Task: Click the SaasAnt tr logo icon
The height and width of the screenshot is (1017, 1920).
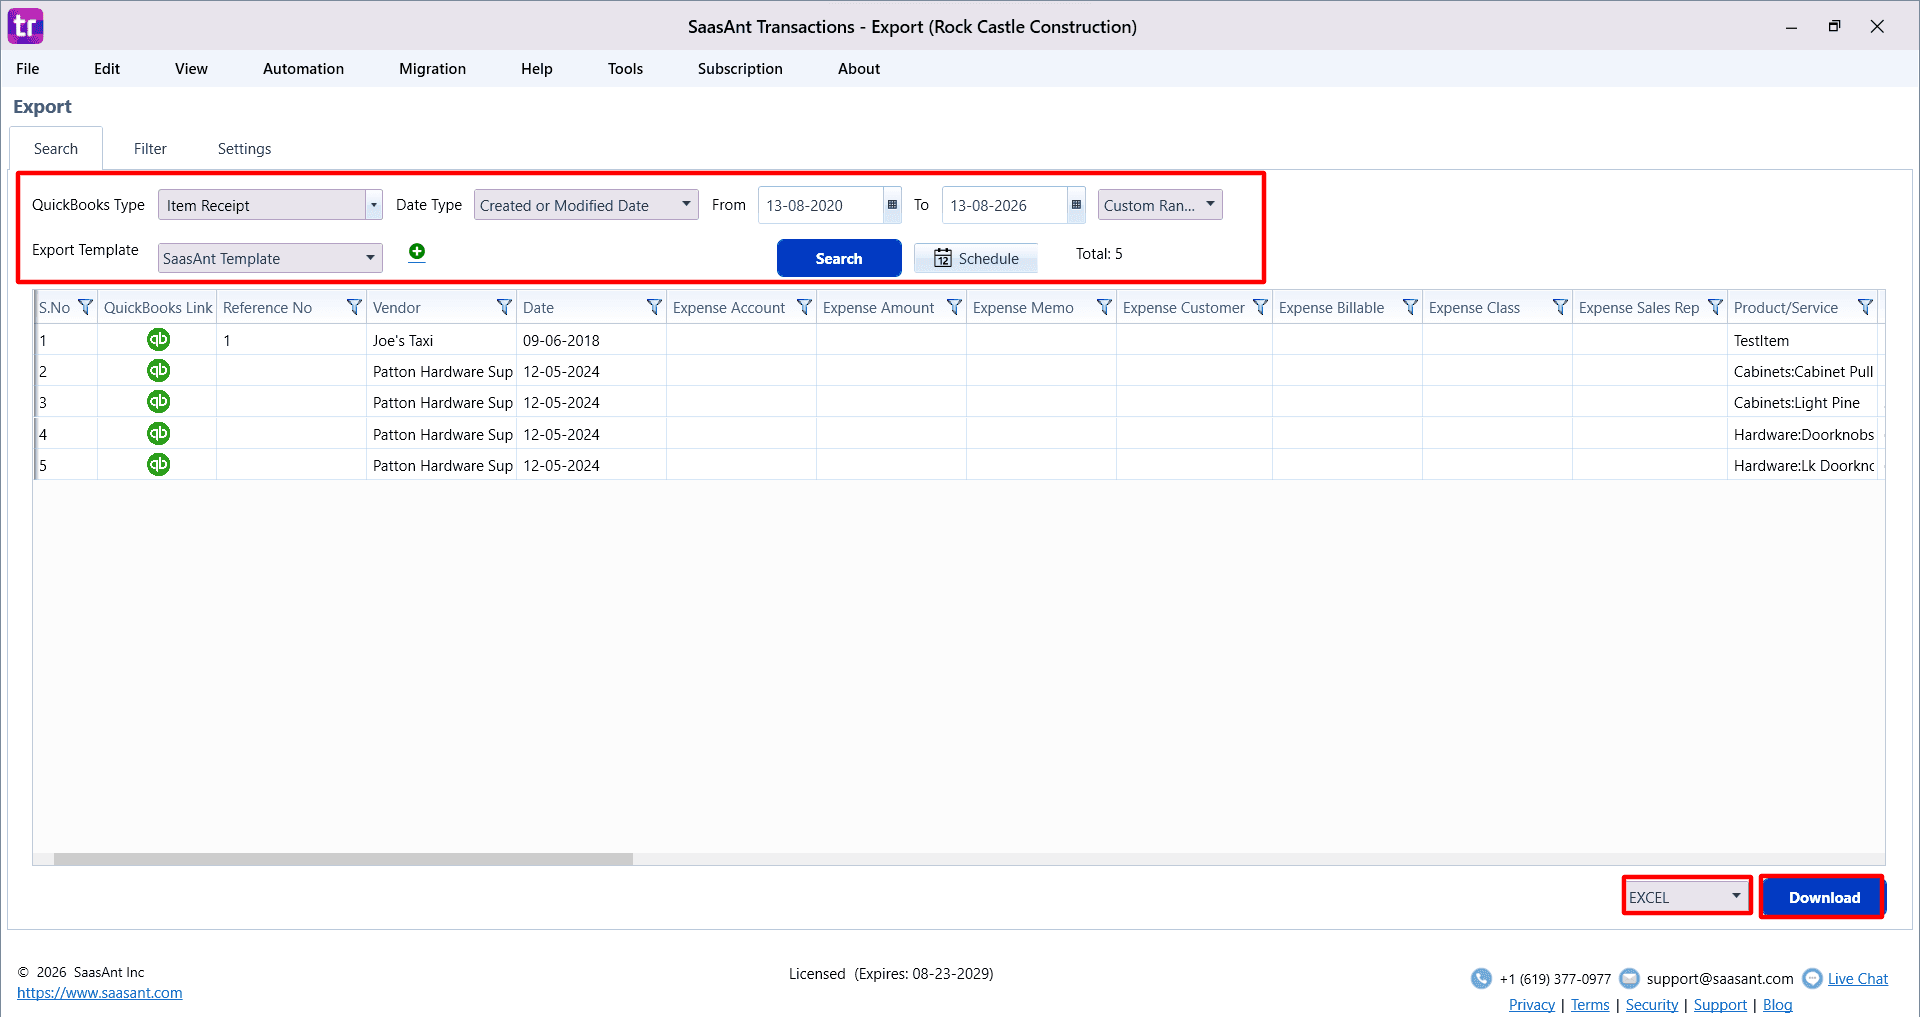Action: coord(26,26)
